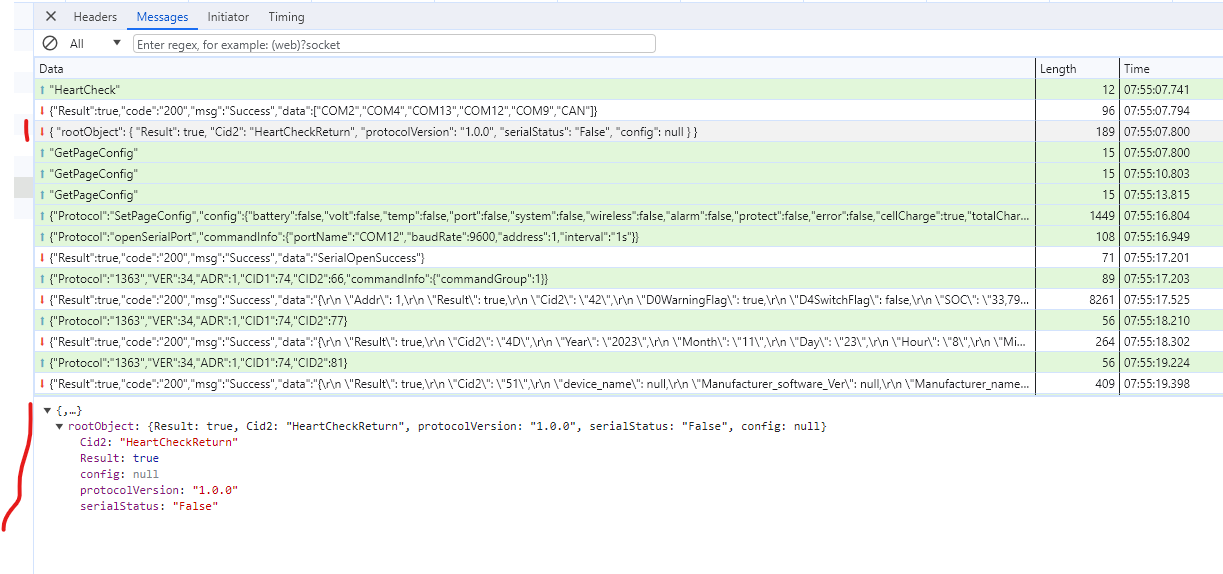Select the rootObject HeartCheckReturn message row
This screenshot has height=574, width=1223.
(629, 132)
